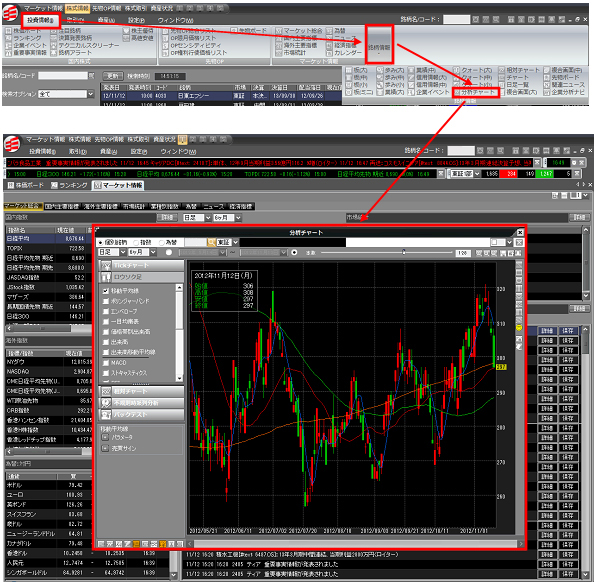This screenshot has width=594, height=582.
Task: Open 銘柄アラート in the ribbon
Action: pyautogui.click(x=71, y=53)
